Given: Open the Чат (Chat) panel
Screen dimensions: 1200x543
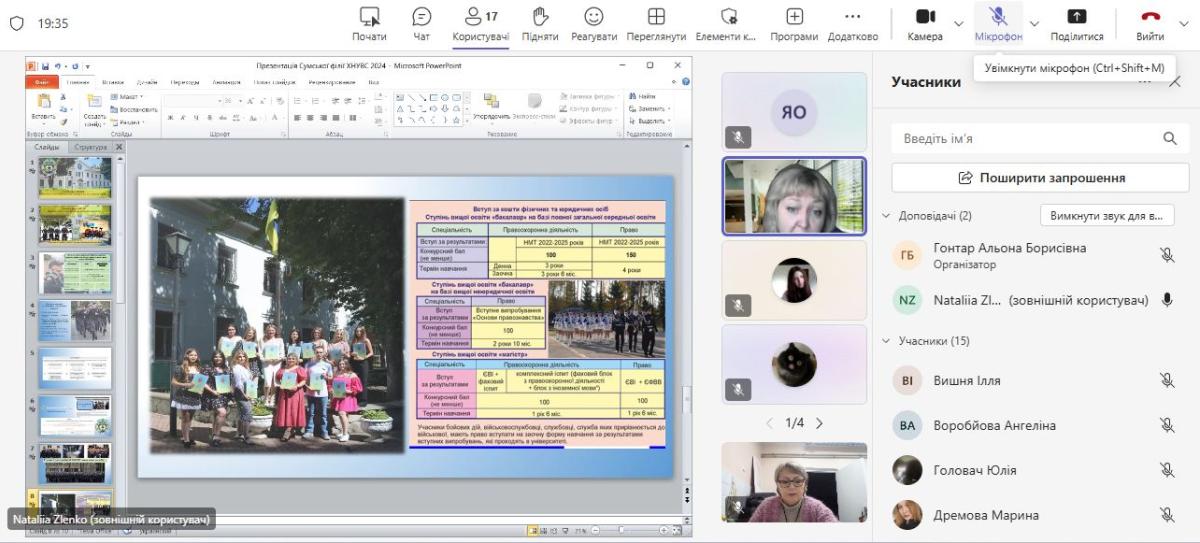Looking at the screenshot, I should (421, 23).
